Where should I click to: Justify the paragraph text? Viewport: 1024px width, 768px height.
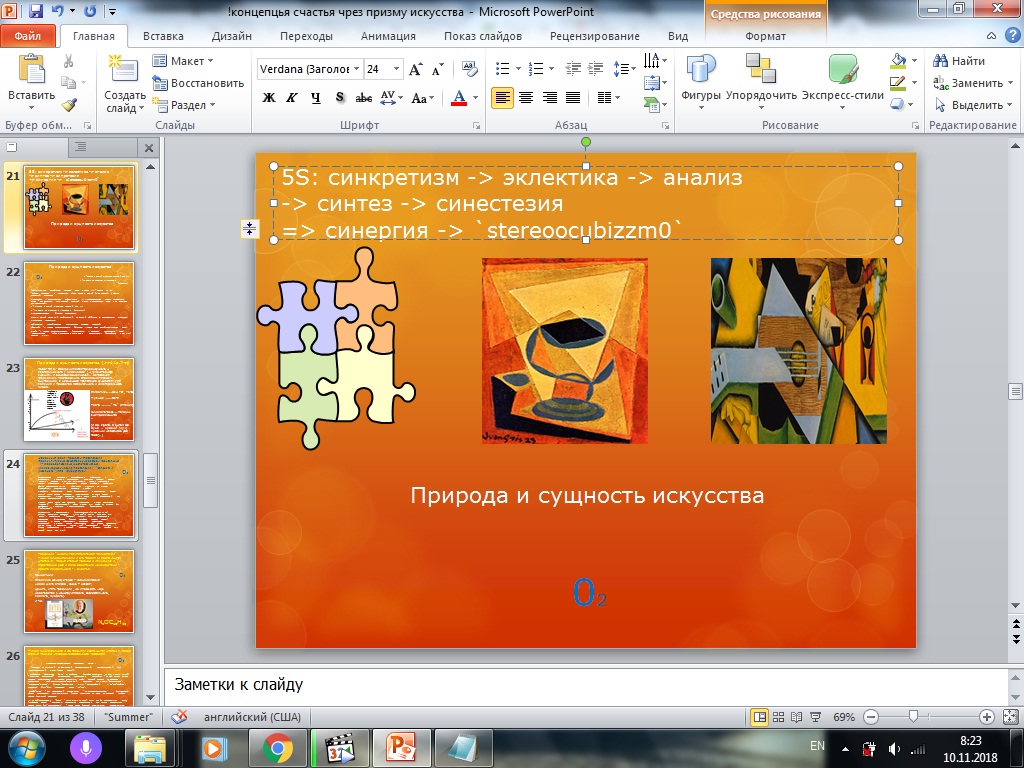pos(573,98)
